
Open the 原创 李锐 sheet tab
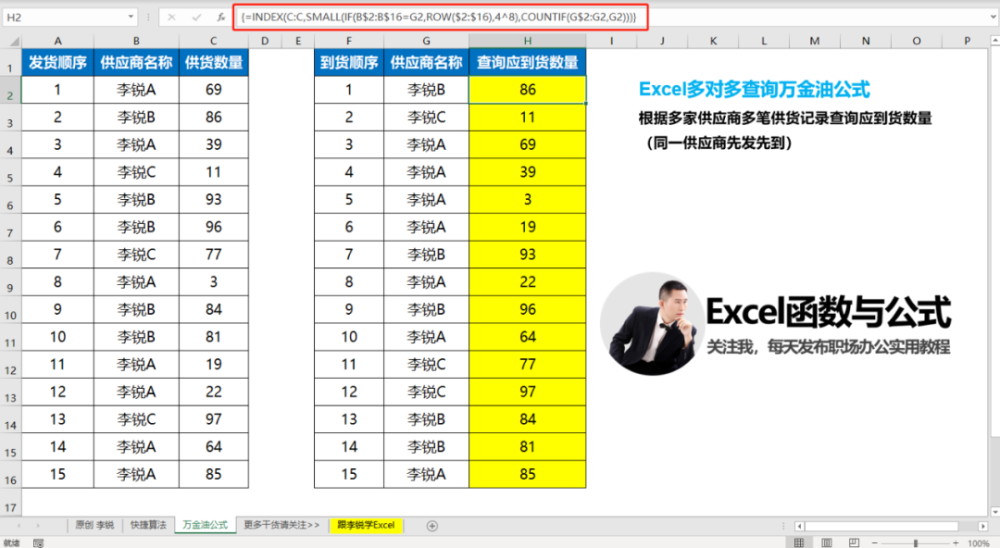[x=94, y=525]
